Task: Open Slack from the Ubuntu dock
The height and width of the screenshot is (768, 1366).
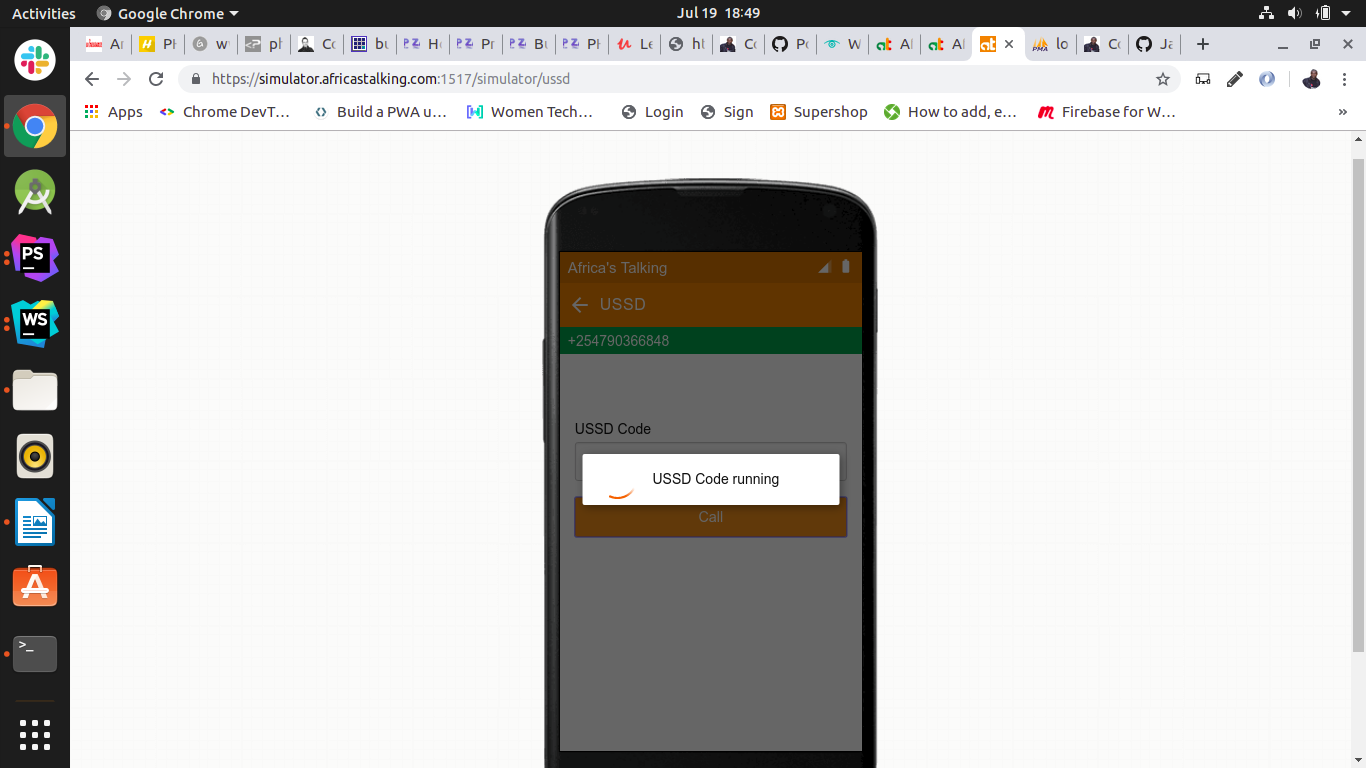Action: [35, 60]
